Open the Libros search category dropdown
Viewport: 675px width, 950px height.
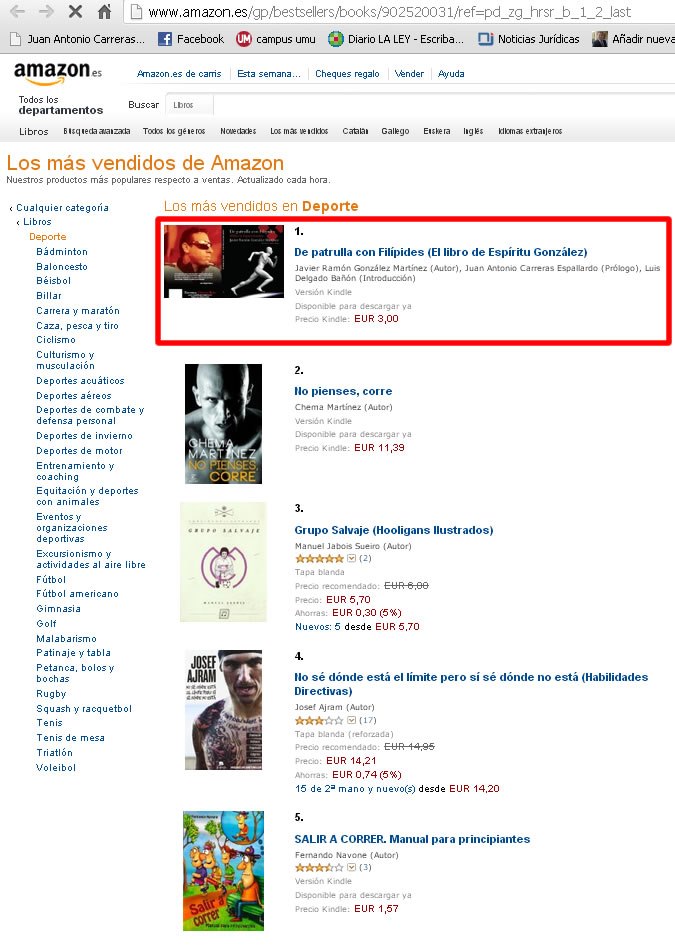tap(189, 105)
